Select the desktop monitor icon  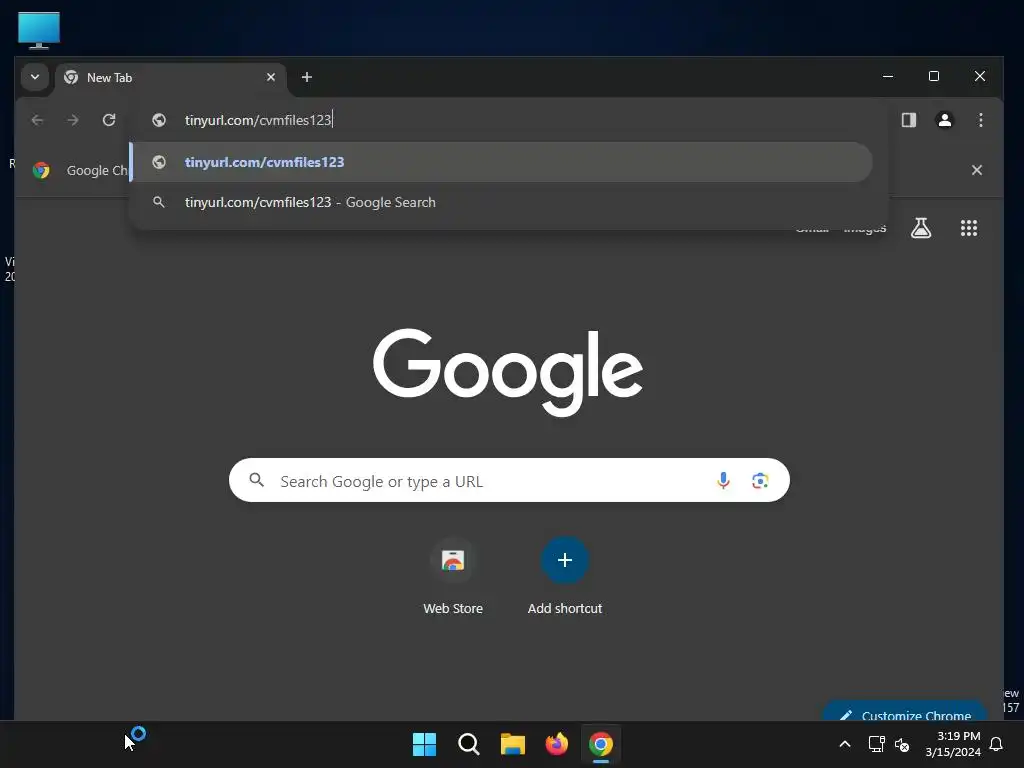coord(39,31)
